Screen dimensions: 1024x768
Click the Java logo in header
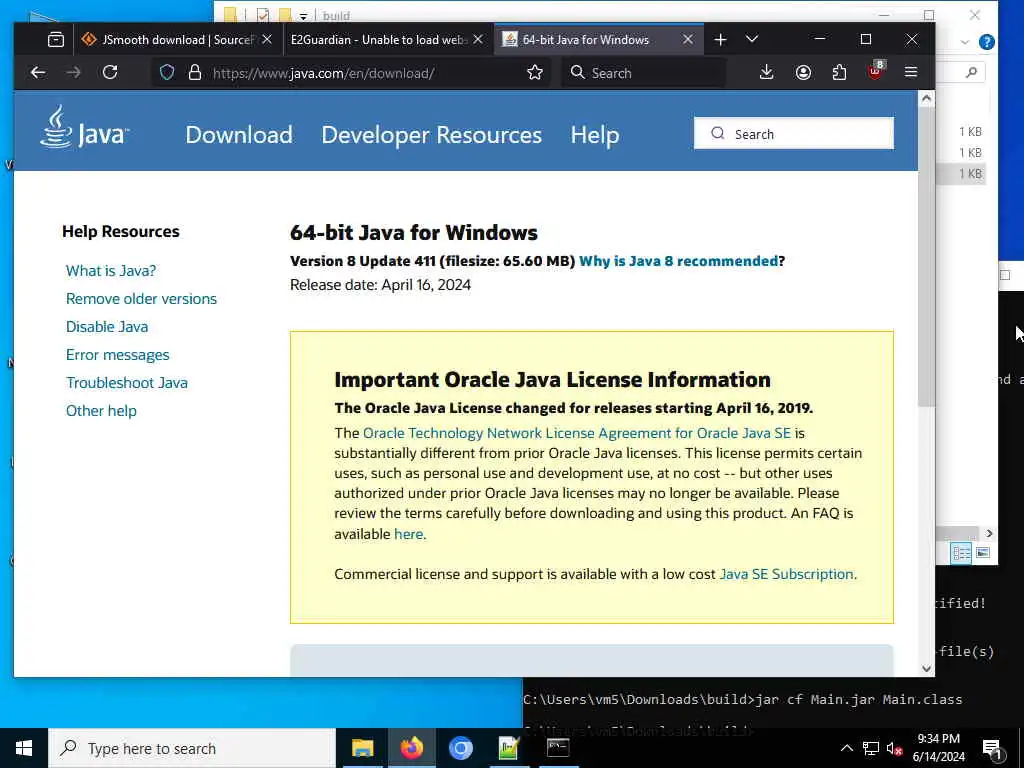tap(84, 128)
